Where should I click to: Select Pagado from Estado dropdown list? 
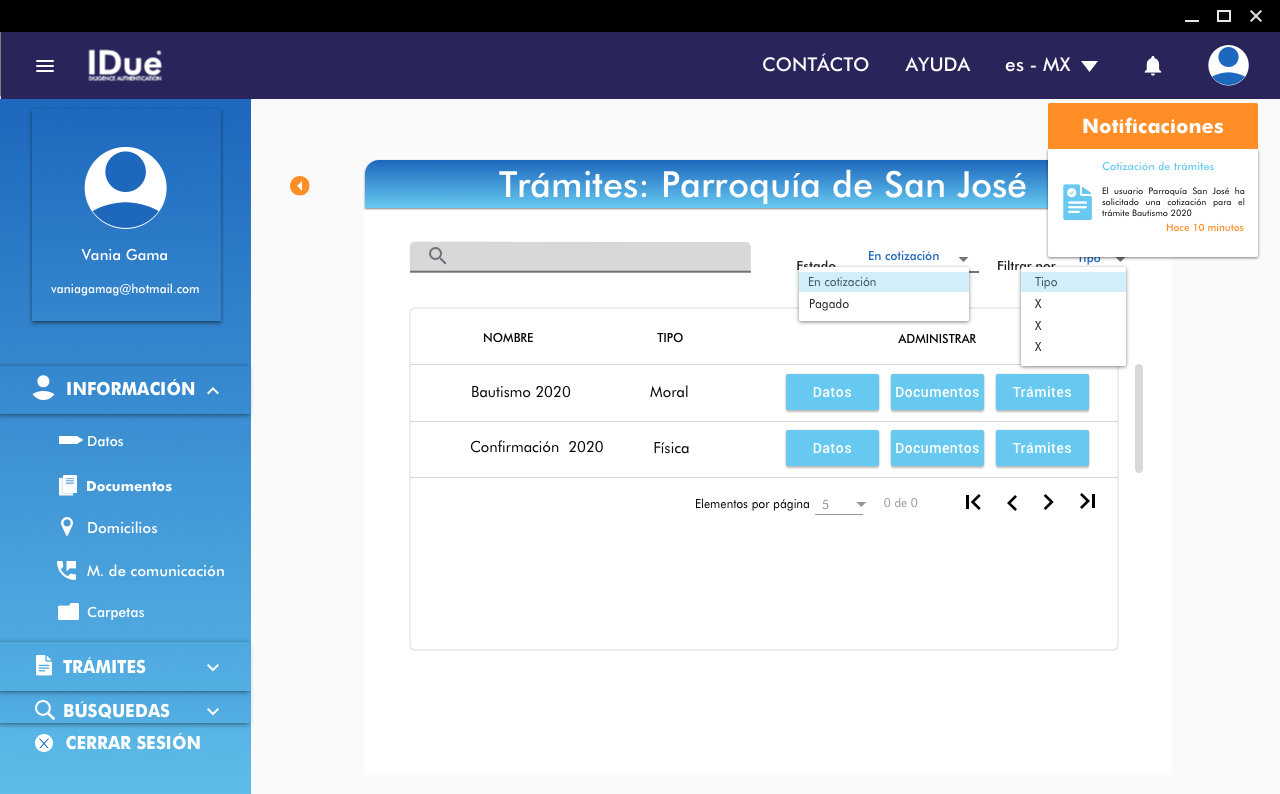[x=829, y=304]
